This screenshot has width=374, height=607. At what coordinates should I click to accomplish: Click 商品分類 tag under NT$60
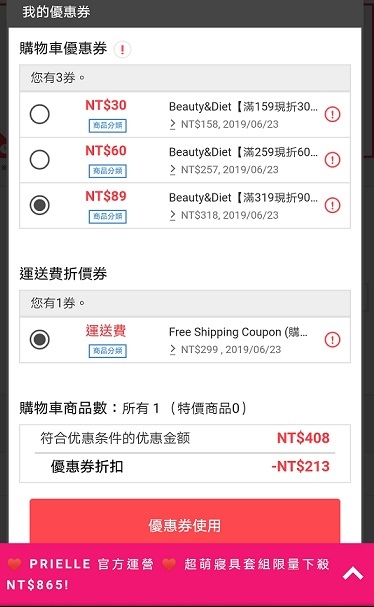point(108,171)
